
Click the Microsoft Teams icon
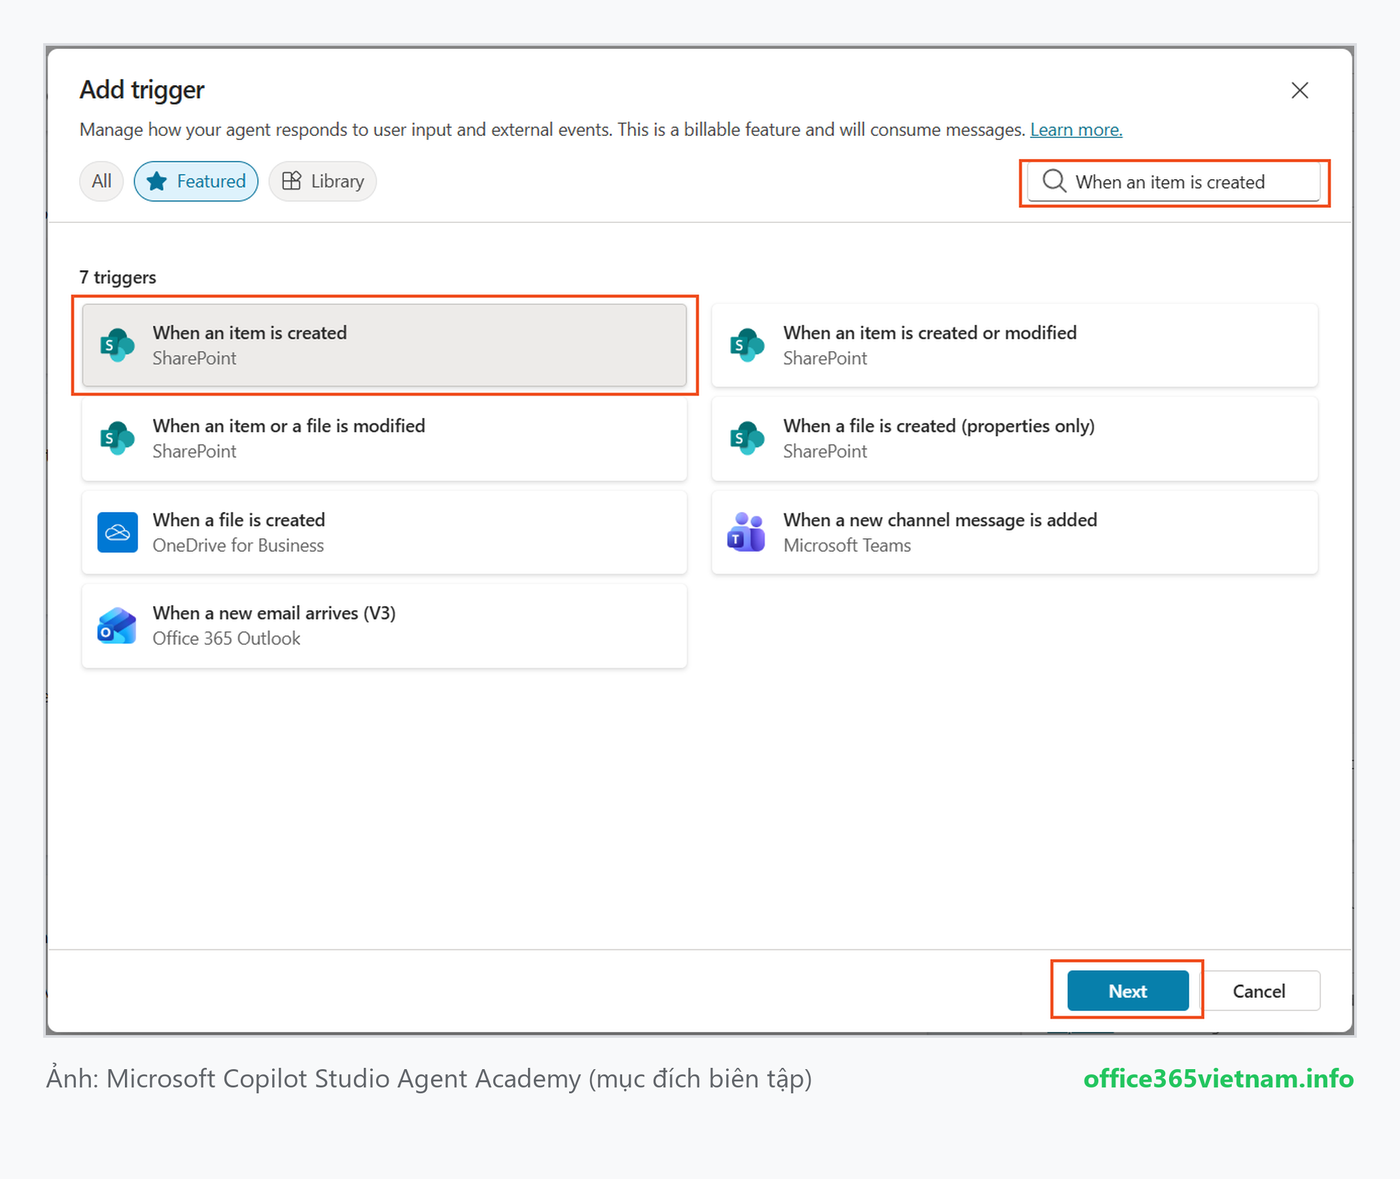(747, 532)
